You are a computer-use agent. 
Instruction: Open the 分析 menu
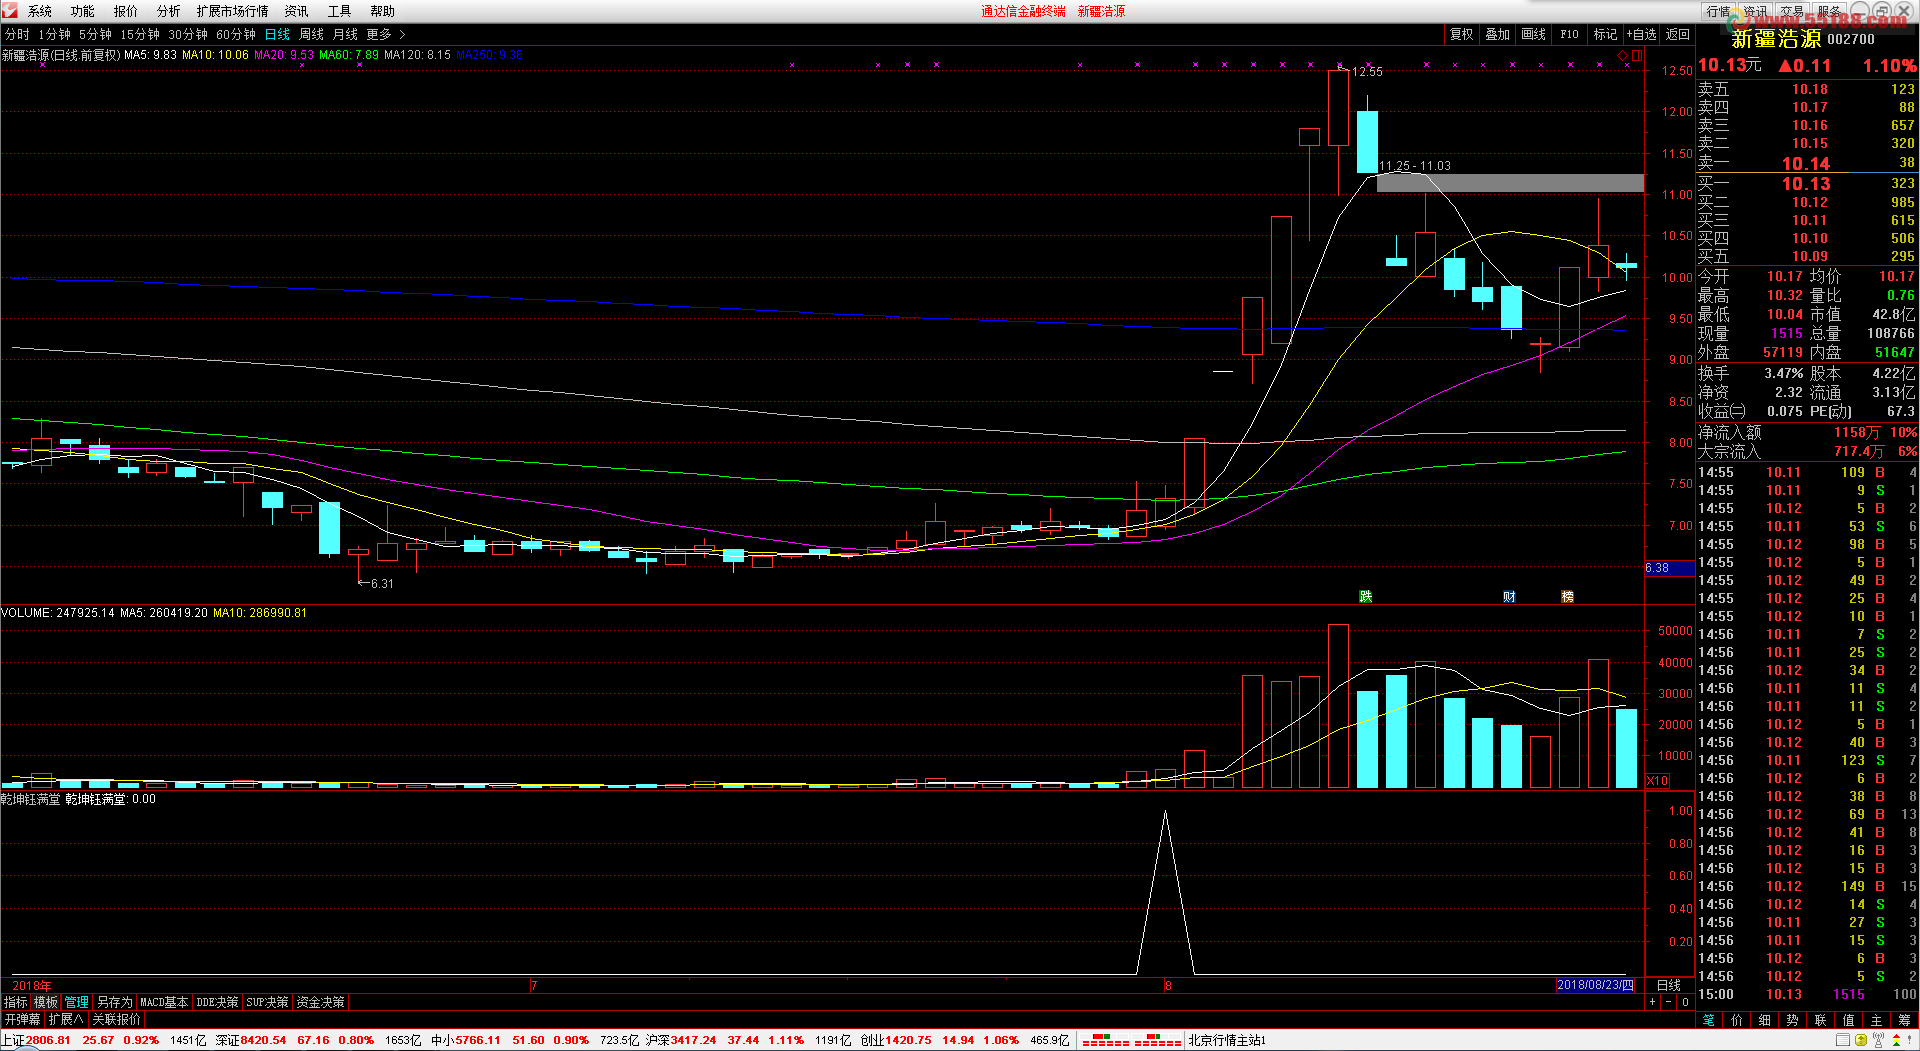[169, 11]
